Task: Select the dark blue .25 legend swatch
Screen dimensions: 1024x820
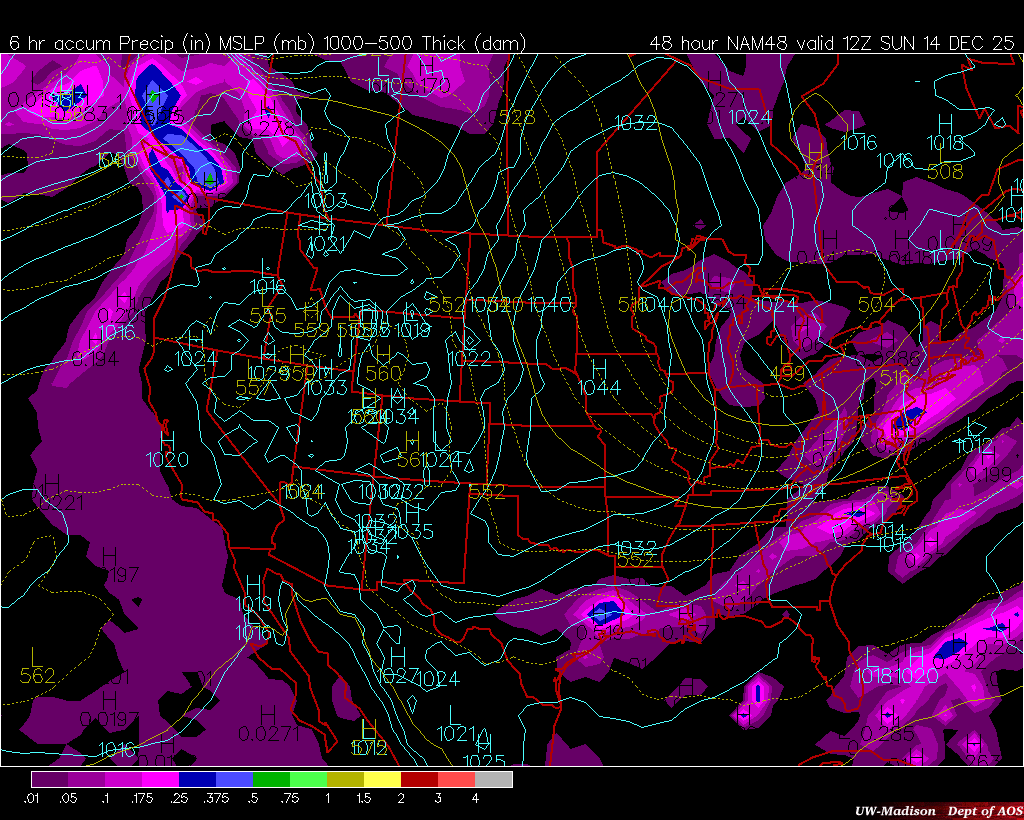Action: 198,779
